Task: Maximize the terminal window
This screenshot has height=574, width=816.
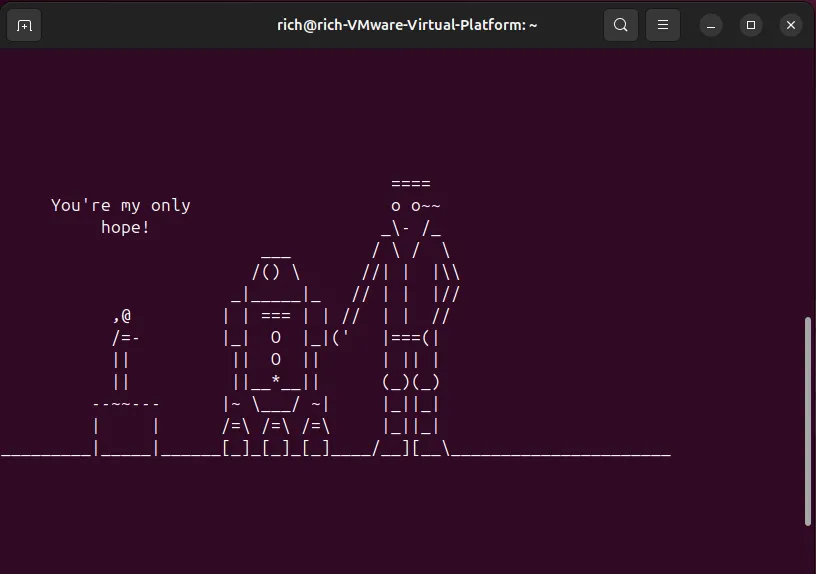Action: 751,25
